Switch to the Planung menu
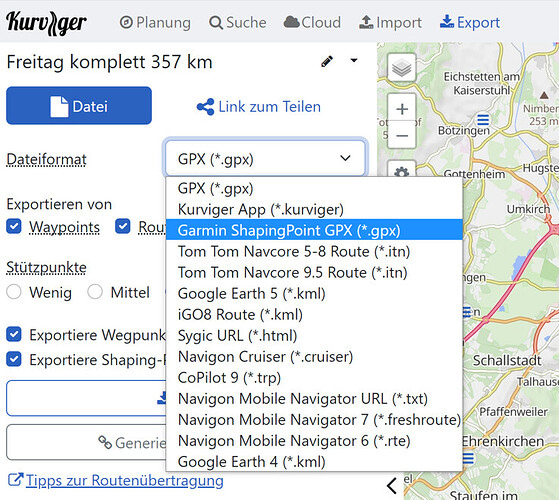The image size is (559, 500). pyautogui.click(x=155, y=22)
